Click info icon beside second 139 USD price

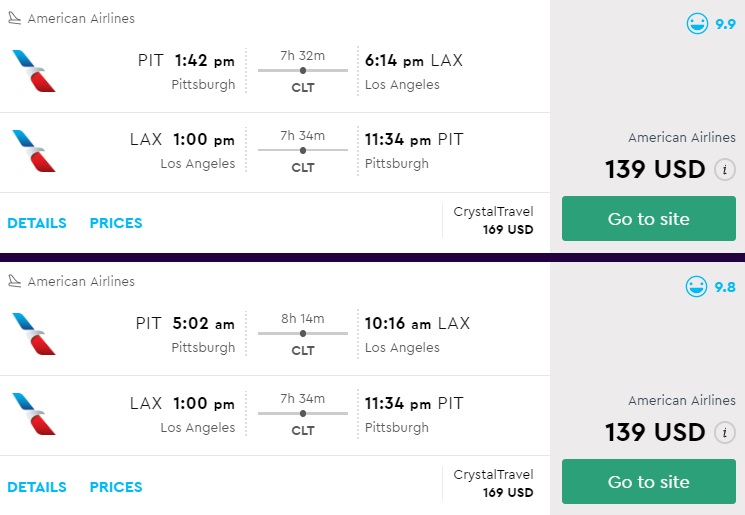click(x=725, y=433)
